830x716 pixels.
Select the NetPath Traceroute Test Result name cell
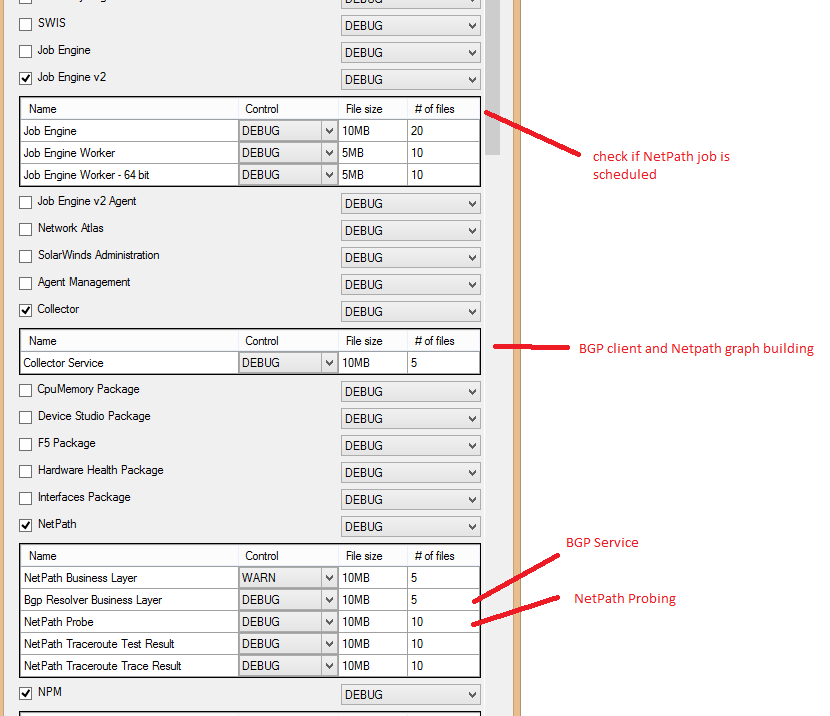[129, 644]
